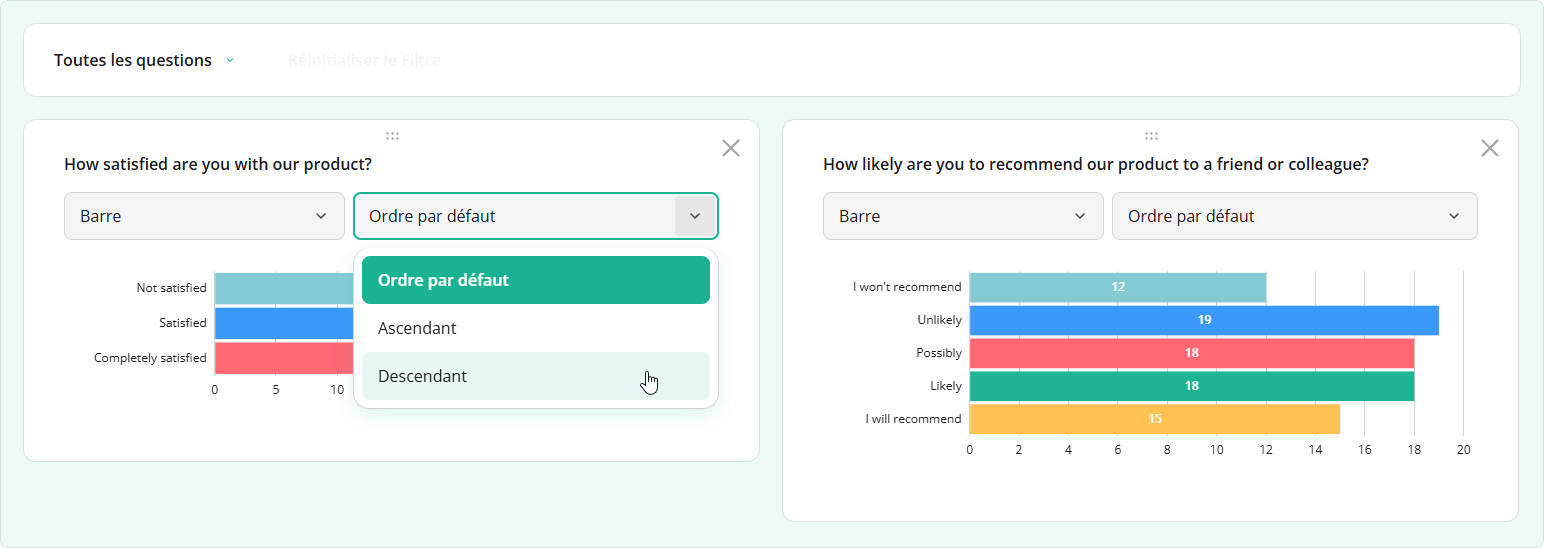Screen dimensions: 1544x548
Task: Click the Not satisfied bar
Action: click(284, 288)
